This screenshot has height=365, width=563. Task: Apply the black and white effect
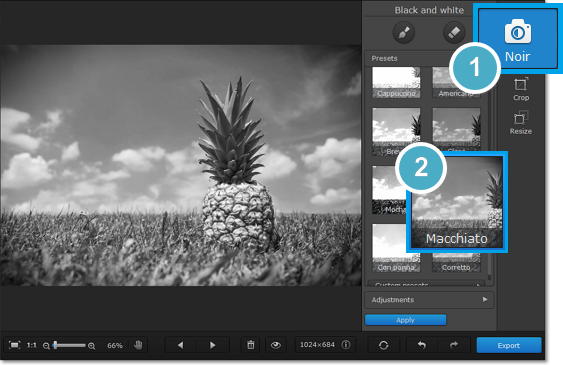pos(405,320)
